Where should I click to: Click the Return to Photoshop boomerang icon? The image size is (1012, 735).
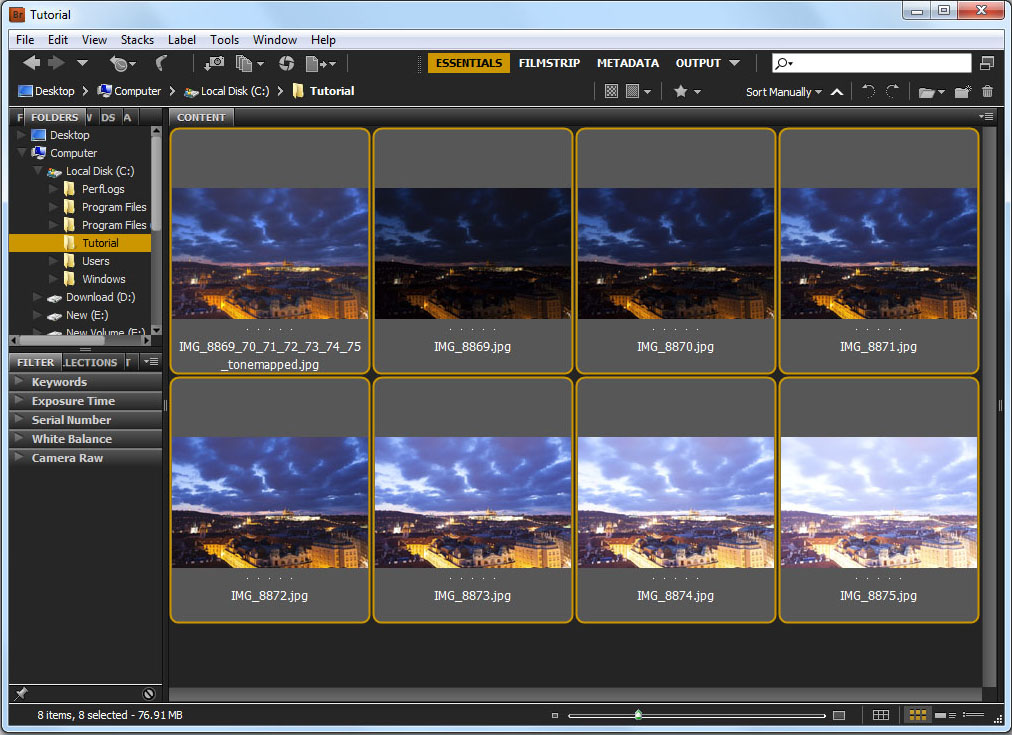tap(160, 63)
